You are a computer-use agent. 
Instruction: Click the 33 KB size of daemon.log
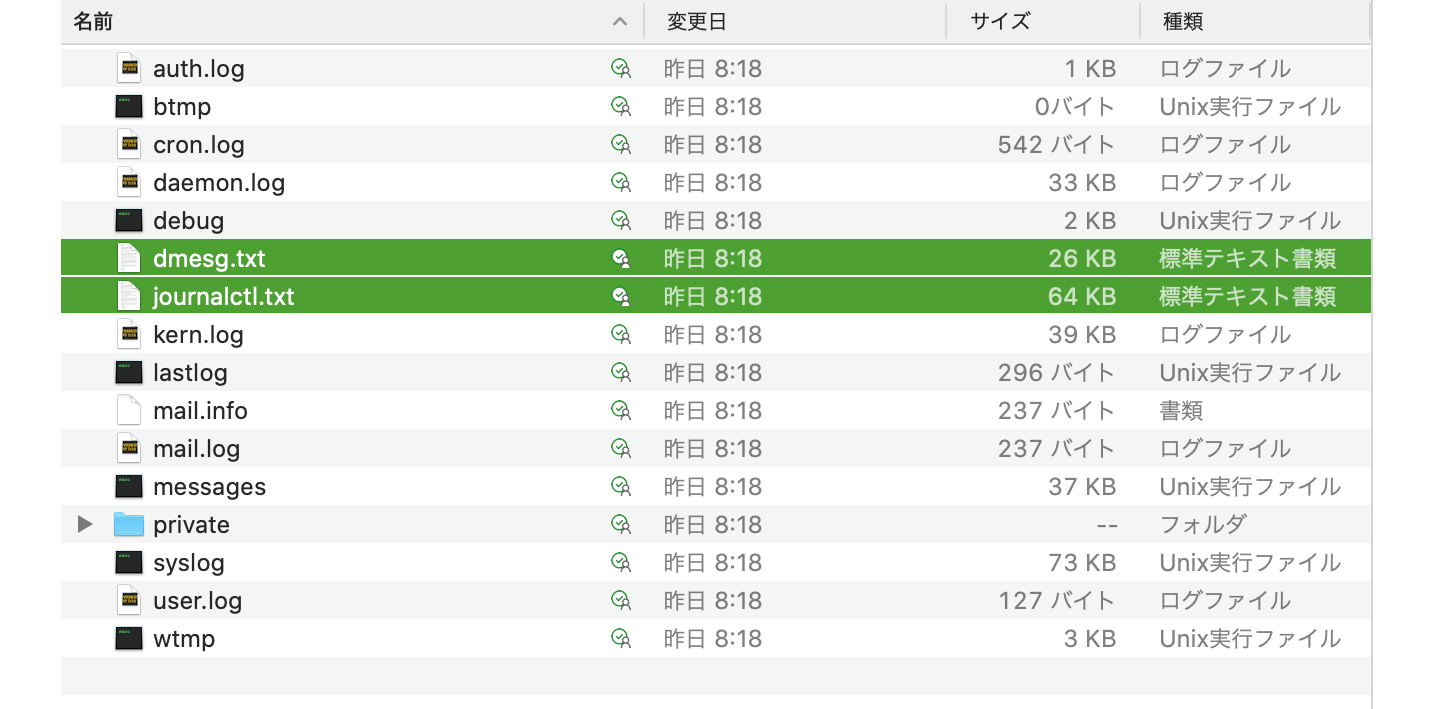1082,183
